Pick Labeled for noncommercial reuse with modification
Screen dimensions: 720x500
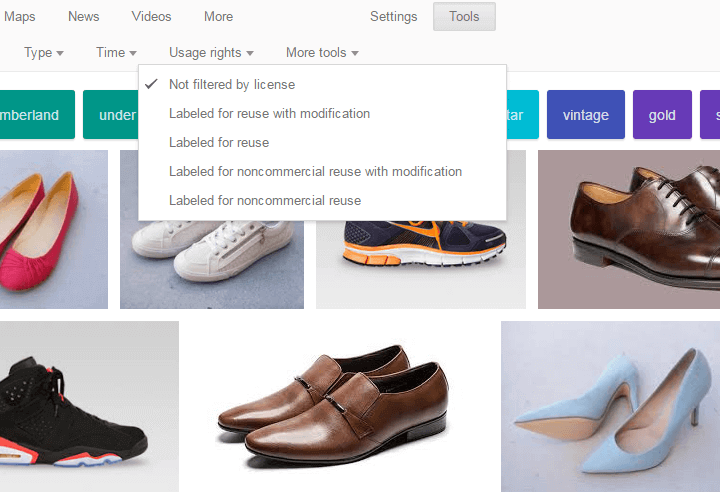[x=315, y=172]
